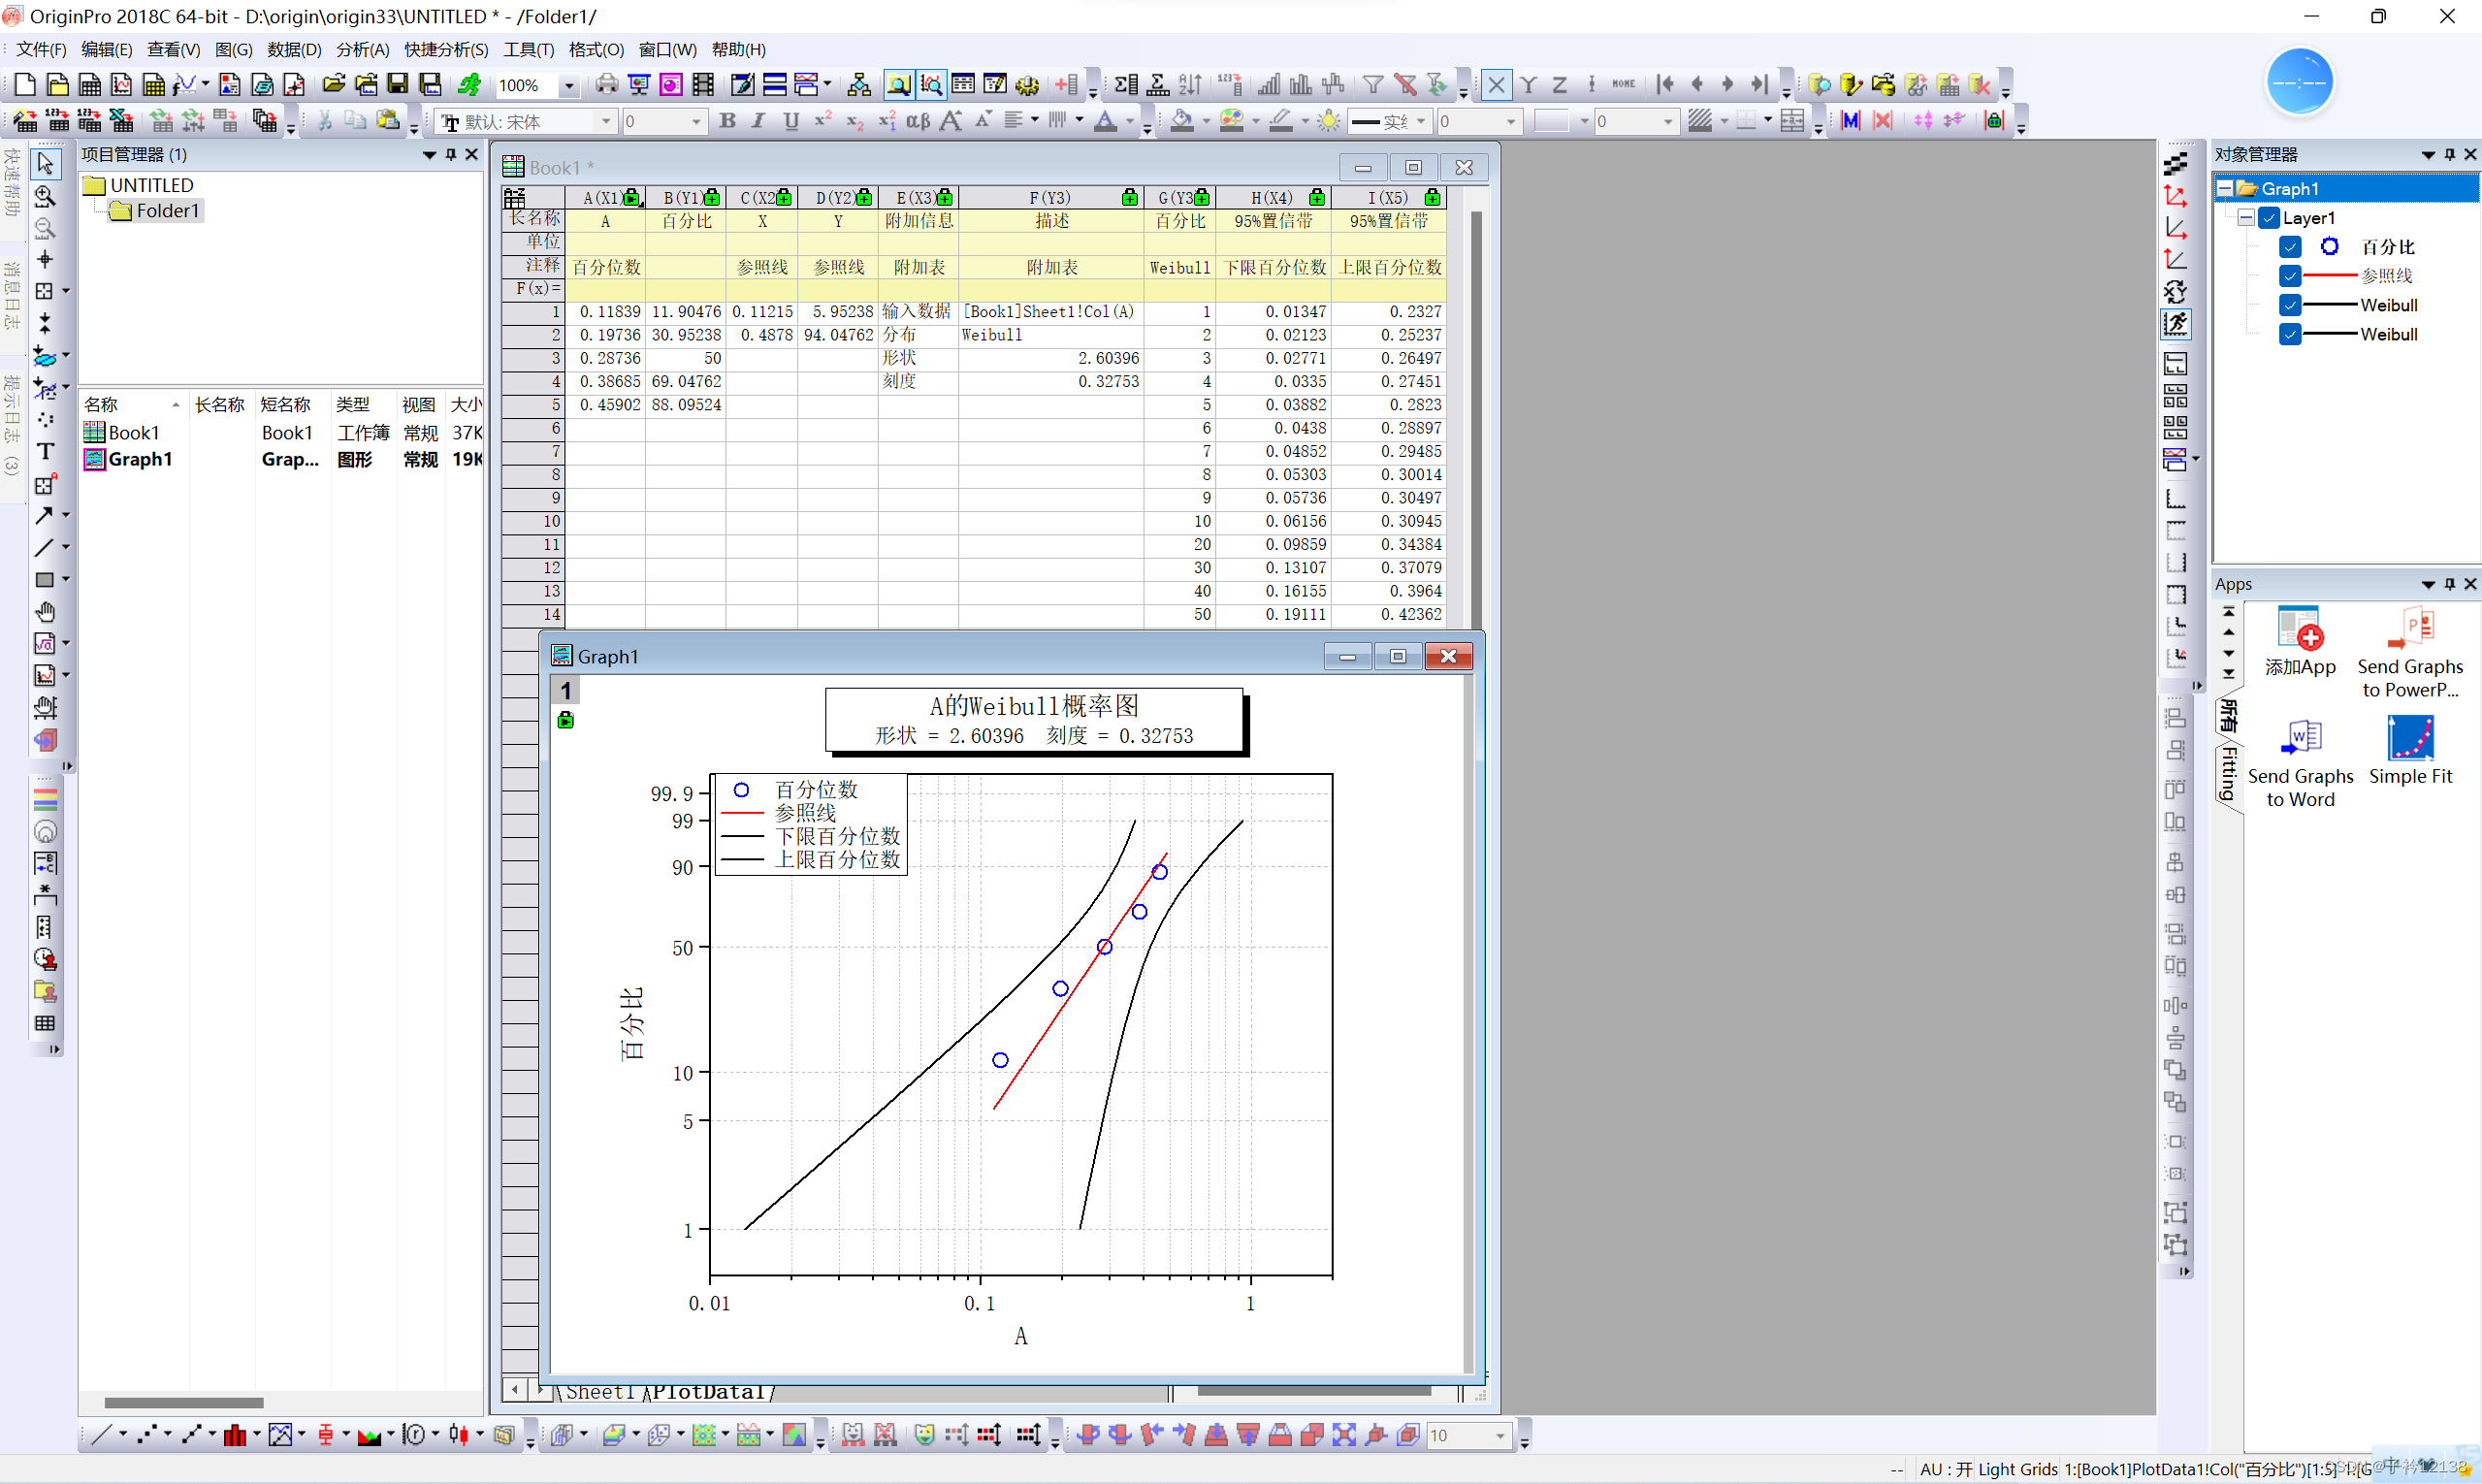
Task: Click the Bold formatting button
Action: point(727,121)
